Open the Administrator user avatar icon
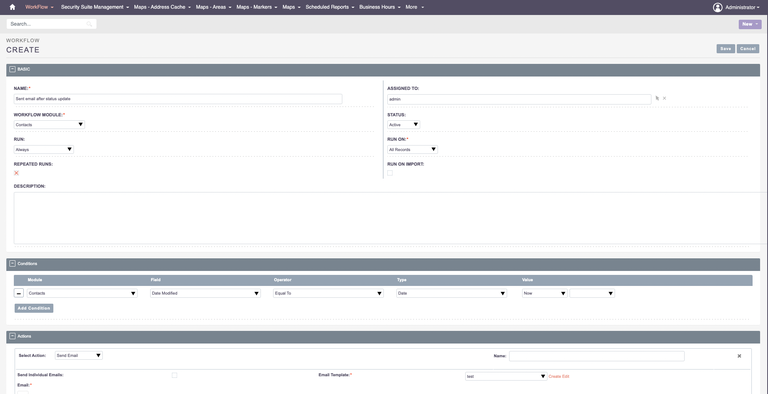Screen dimensions: 768x394 click(718, 7)
